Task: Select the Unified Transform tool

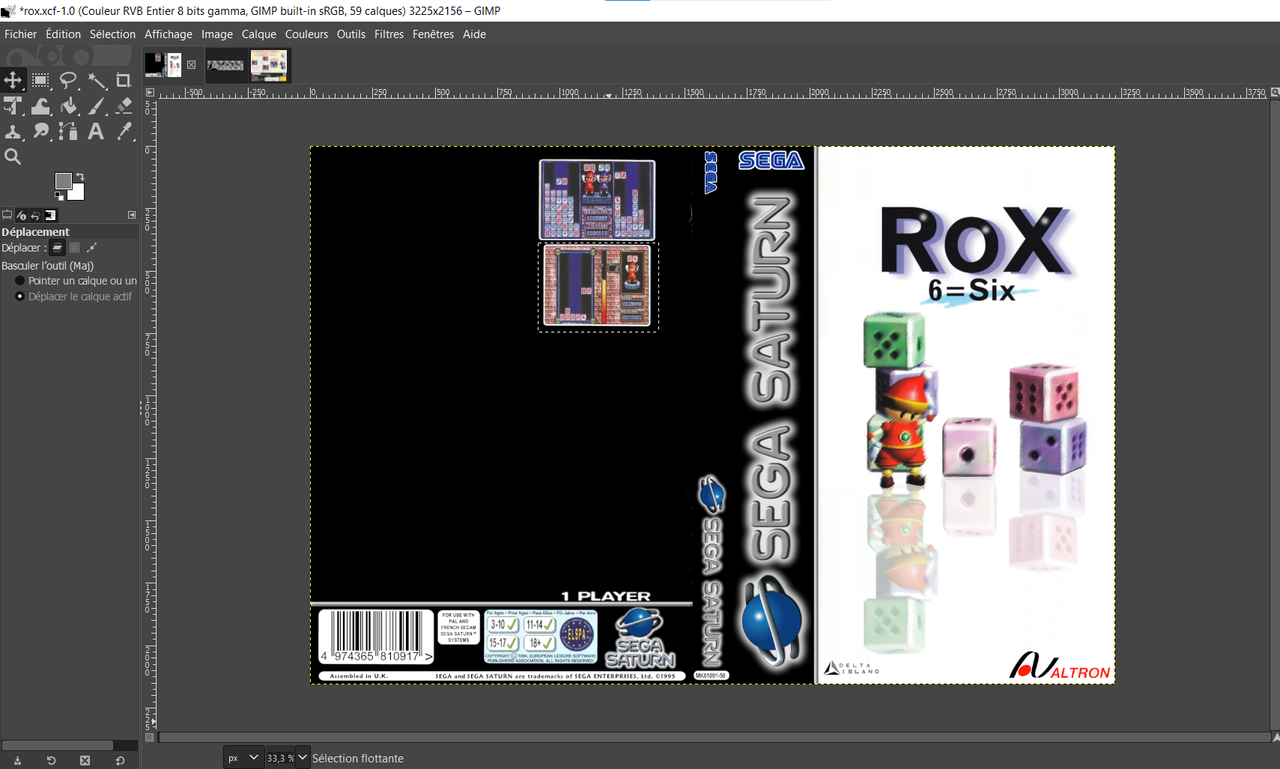Action: click(13, 106)
